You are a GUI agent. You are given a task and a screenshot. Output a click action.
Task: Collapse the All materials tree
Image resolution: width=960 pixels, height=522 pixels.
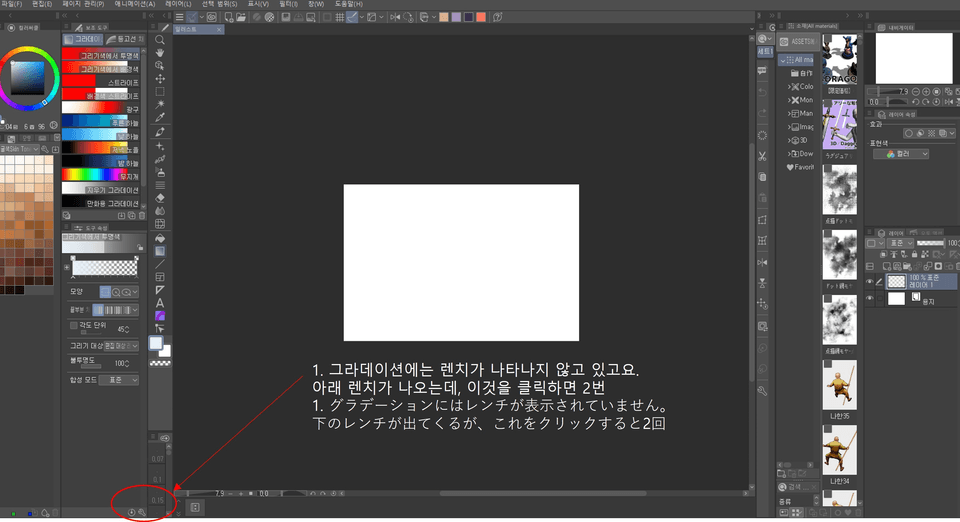tap(782, 60)
